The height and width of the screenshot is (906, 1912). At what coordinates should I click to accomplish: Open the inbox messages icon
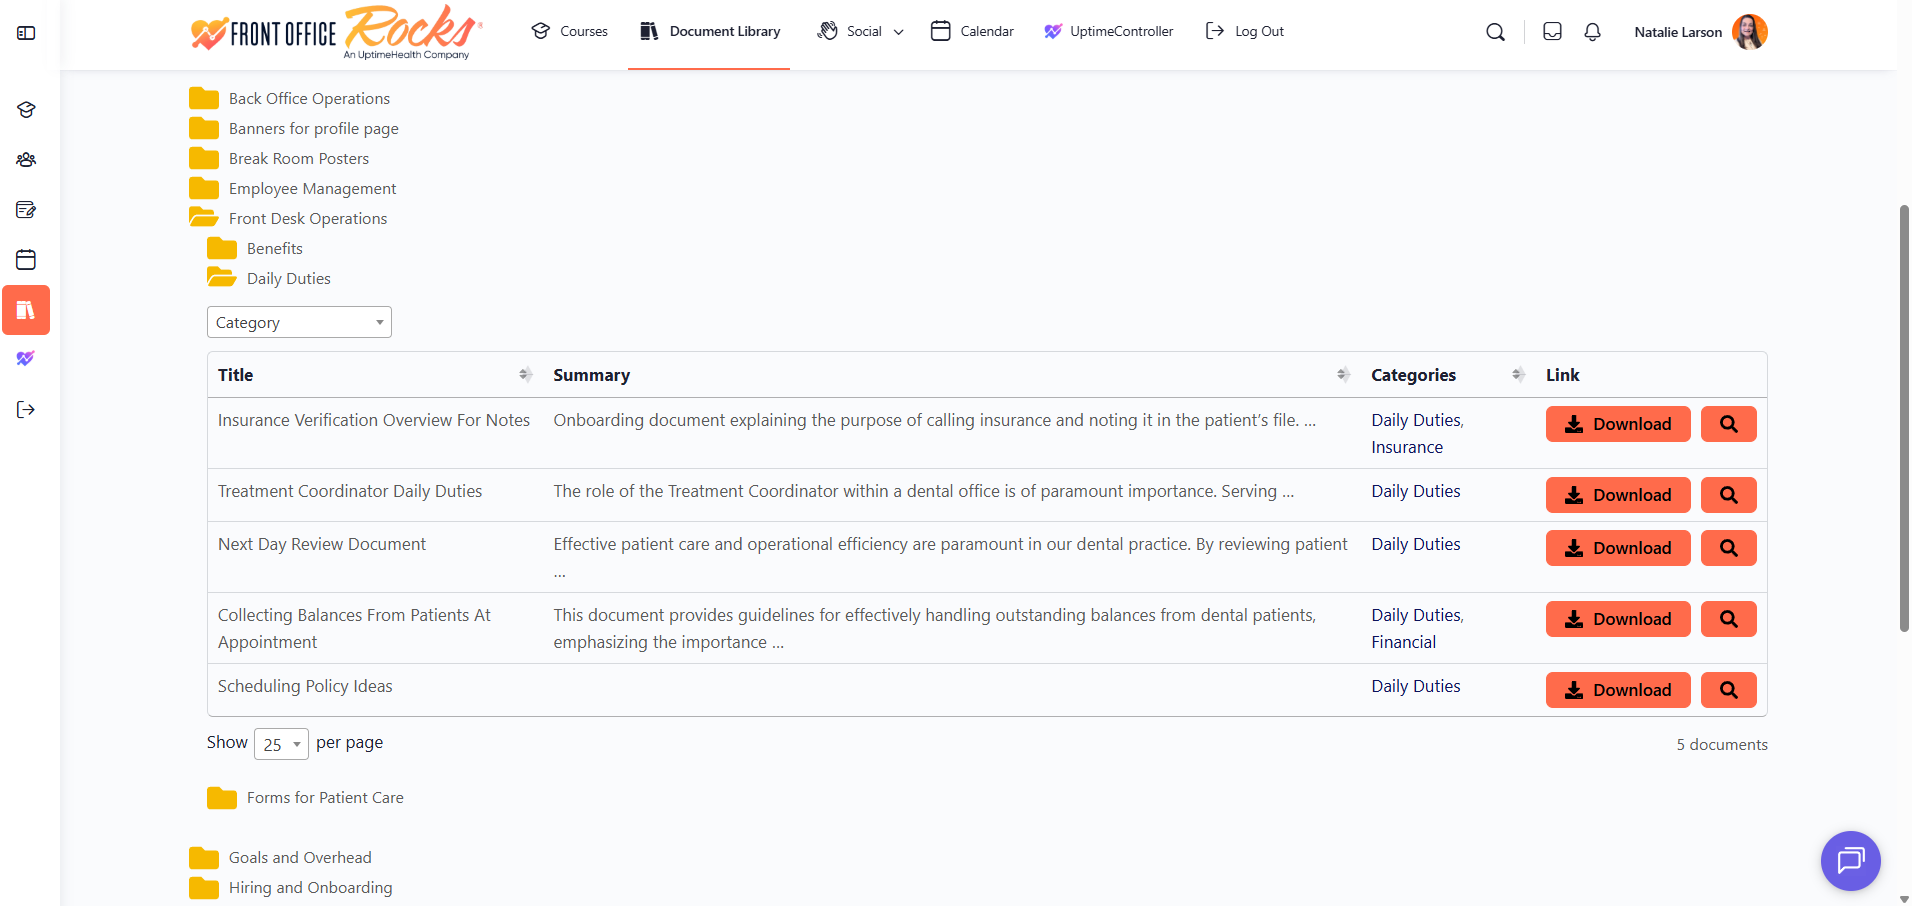1552,32
